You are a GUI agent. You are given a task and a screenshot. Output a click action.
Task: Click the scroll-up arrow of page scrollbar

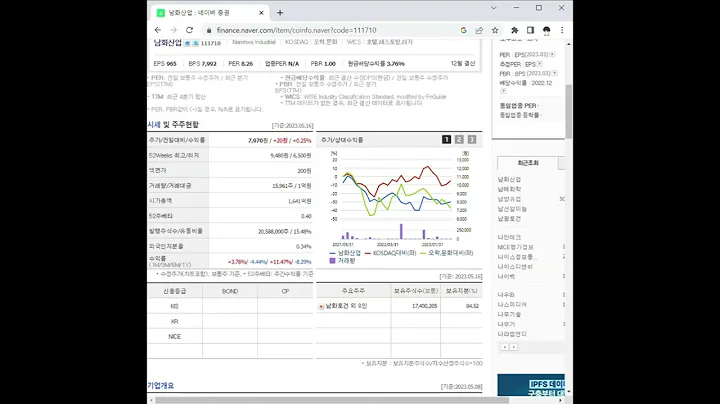569,44
